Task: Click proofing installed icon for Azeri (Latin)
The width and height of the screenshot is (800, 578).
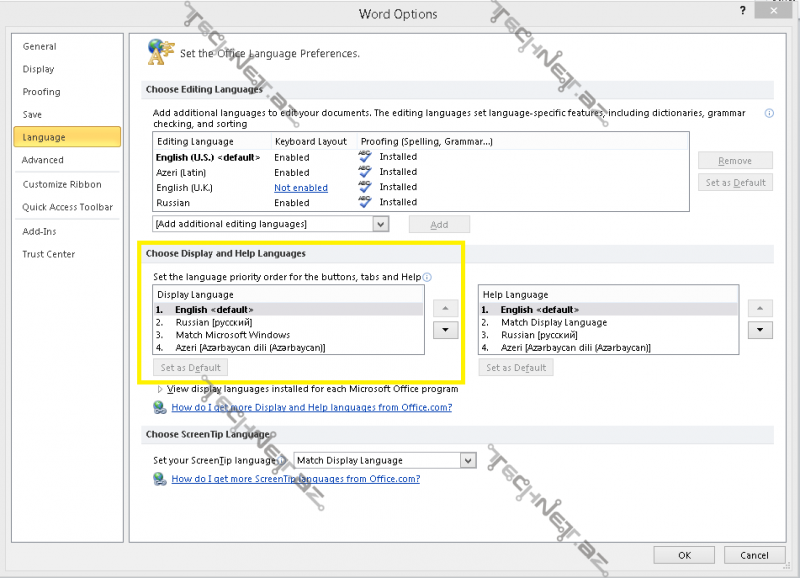Action: point(365,172)
